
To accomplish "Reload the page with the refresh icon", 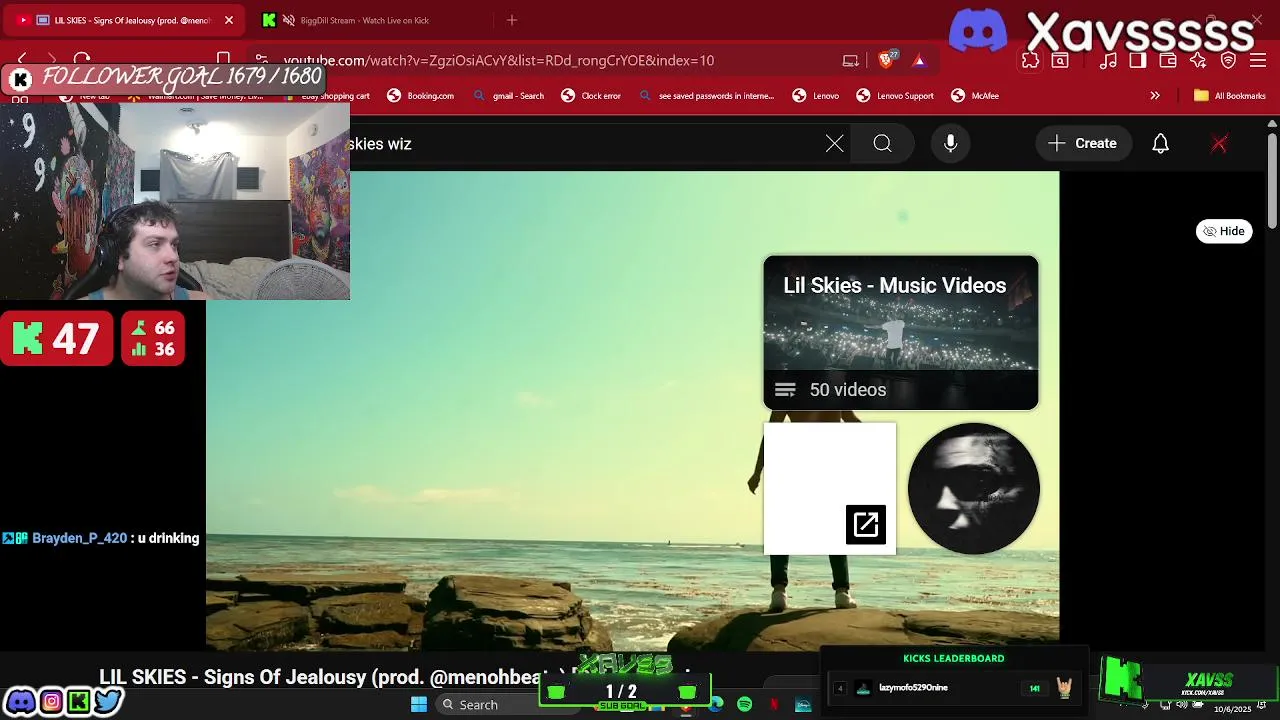I will pos(82,60).
